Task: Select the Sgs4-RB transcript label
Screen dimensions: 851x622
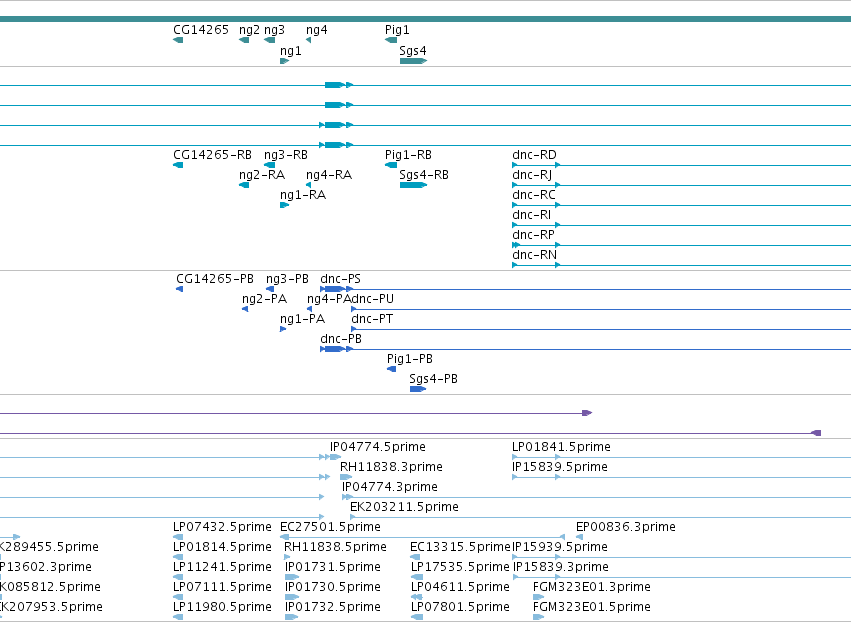Action: (x=424, y=175)
